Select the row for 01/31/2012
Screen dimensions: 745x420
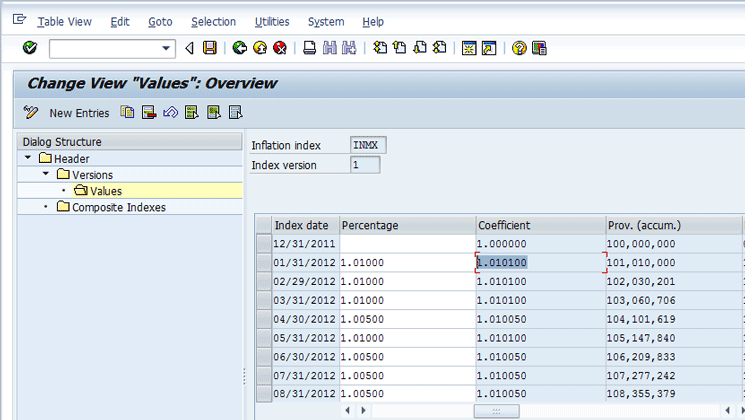pyautogui.click(x=263, y=262)
